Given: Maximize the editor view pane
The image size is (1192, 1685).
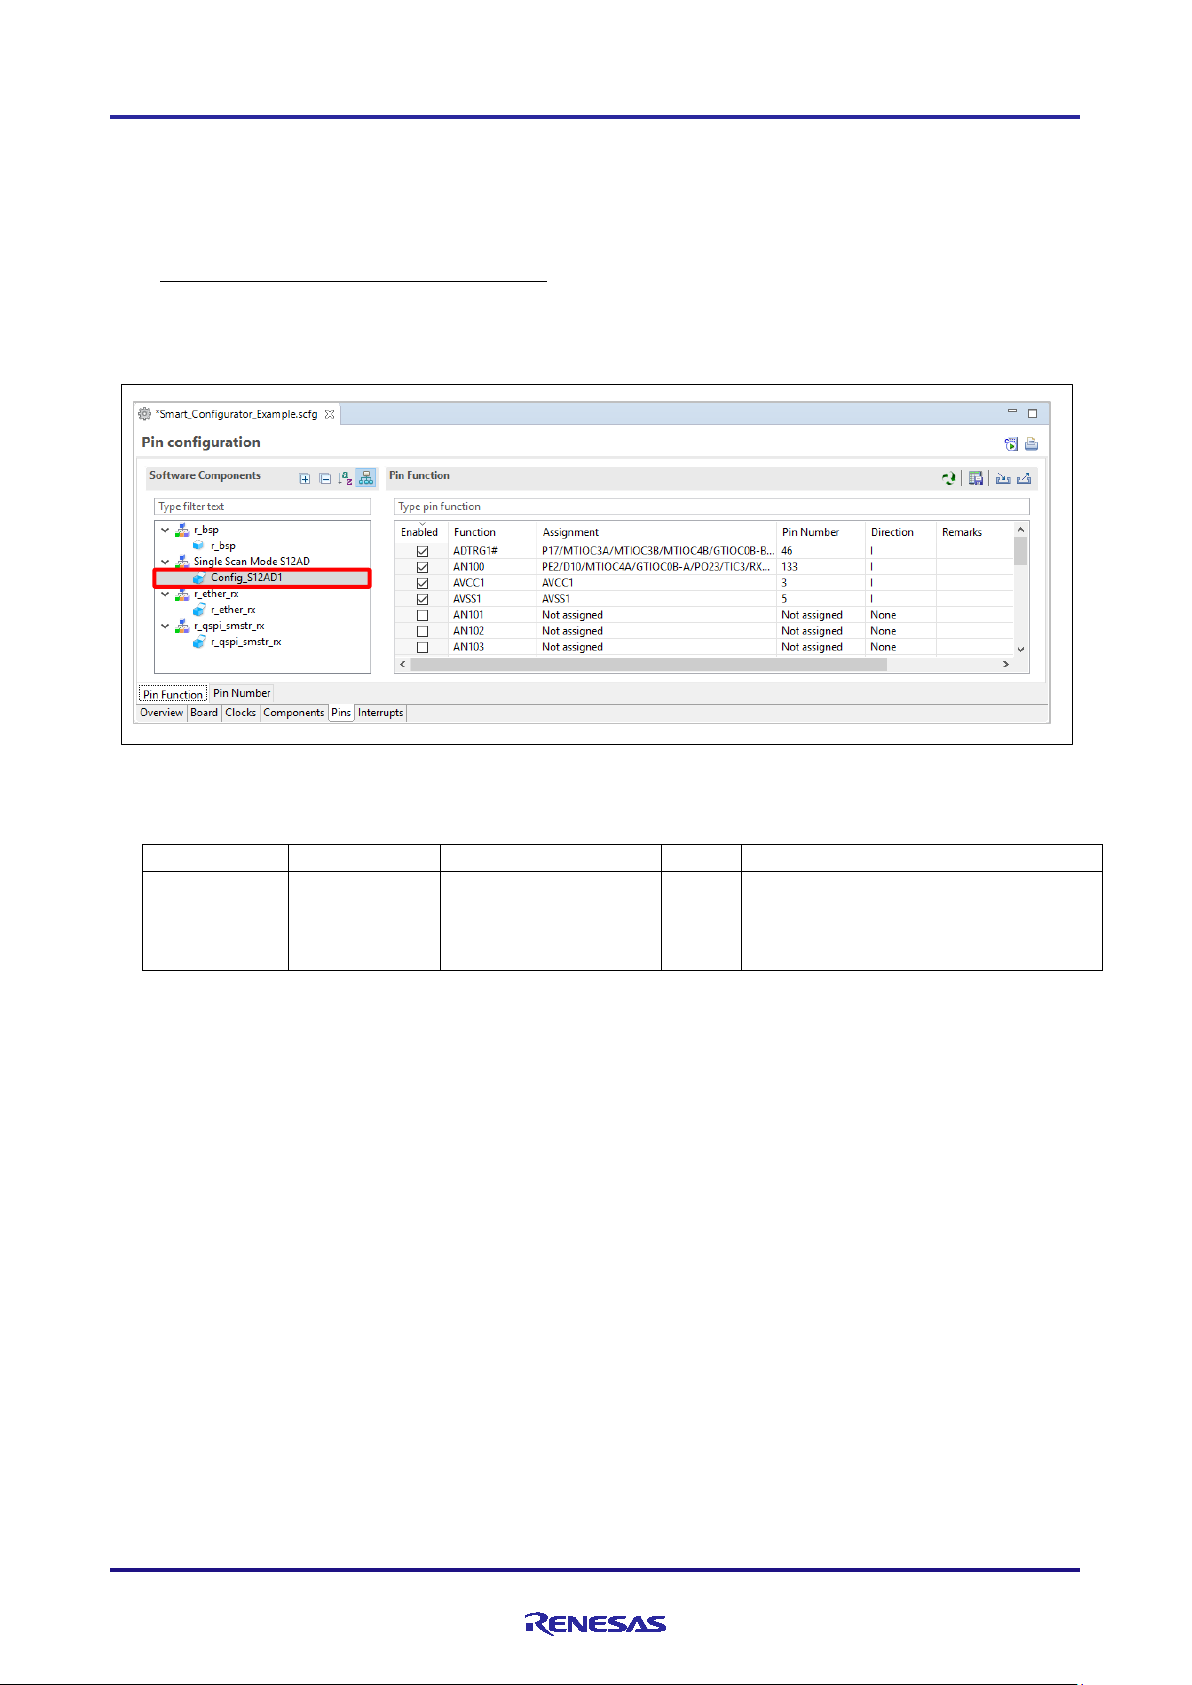Looking at the screenshot, I should pyautogui.click(x=1033, y=413).
